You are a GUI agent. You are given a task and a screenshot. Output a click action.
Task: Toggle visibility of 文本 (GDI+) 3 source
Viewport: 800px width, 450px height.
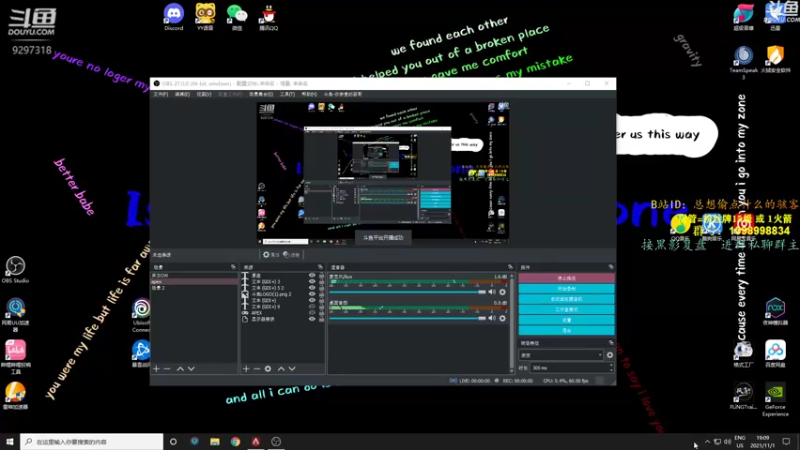(312, 281)
